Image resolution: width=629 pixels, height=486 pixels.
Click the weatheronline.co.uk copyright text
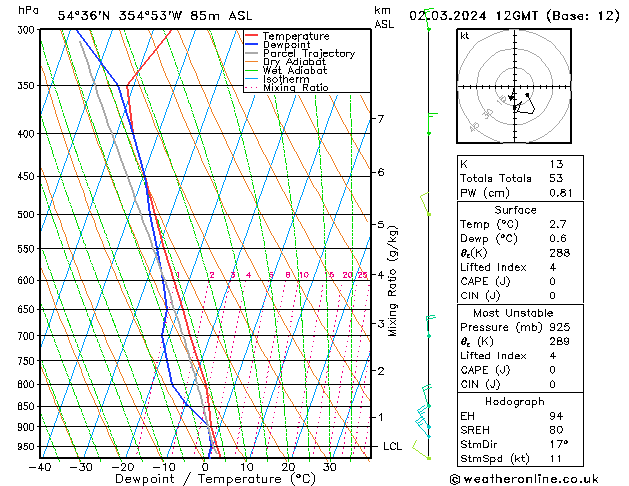[524, 479]
